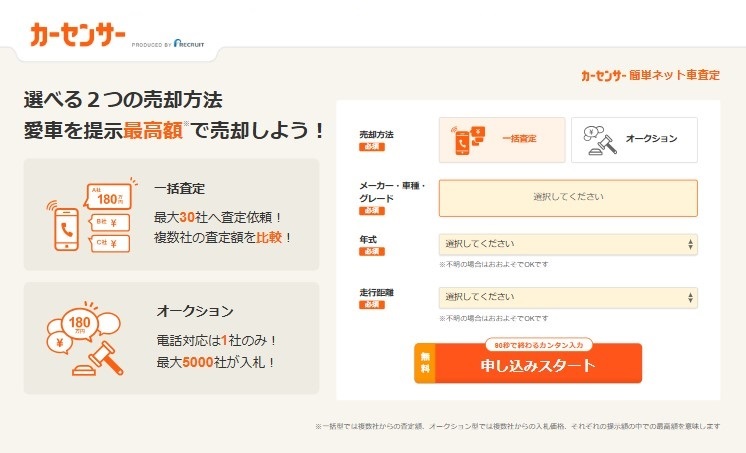Click the オークション gavel illustration on the left

[x=99, y=359]
